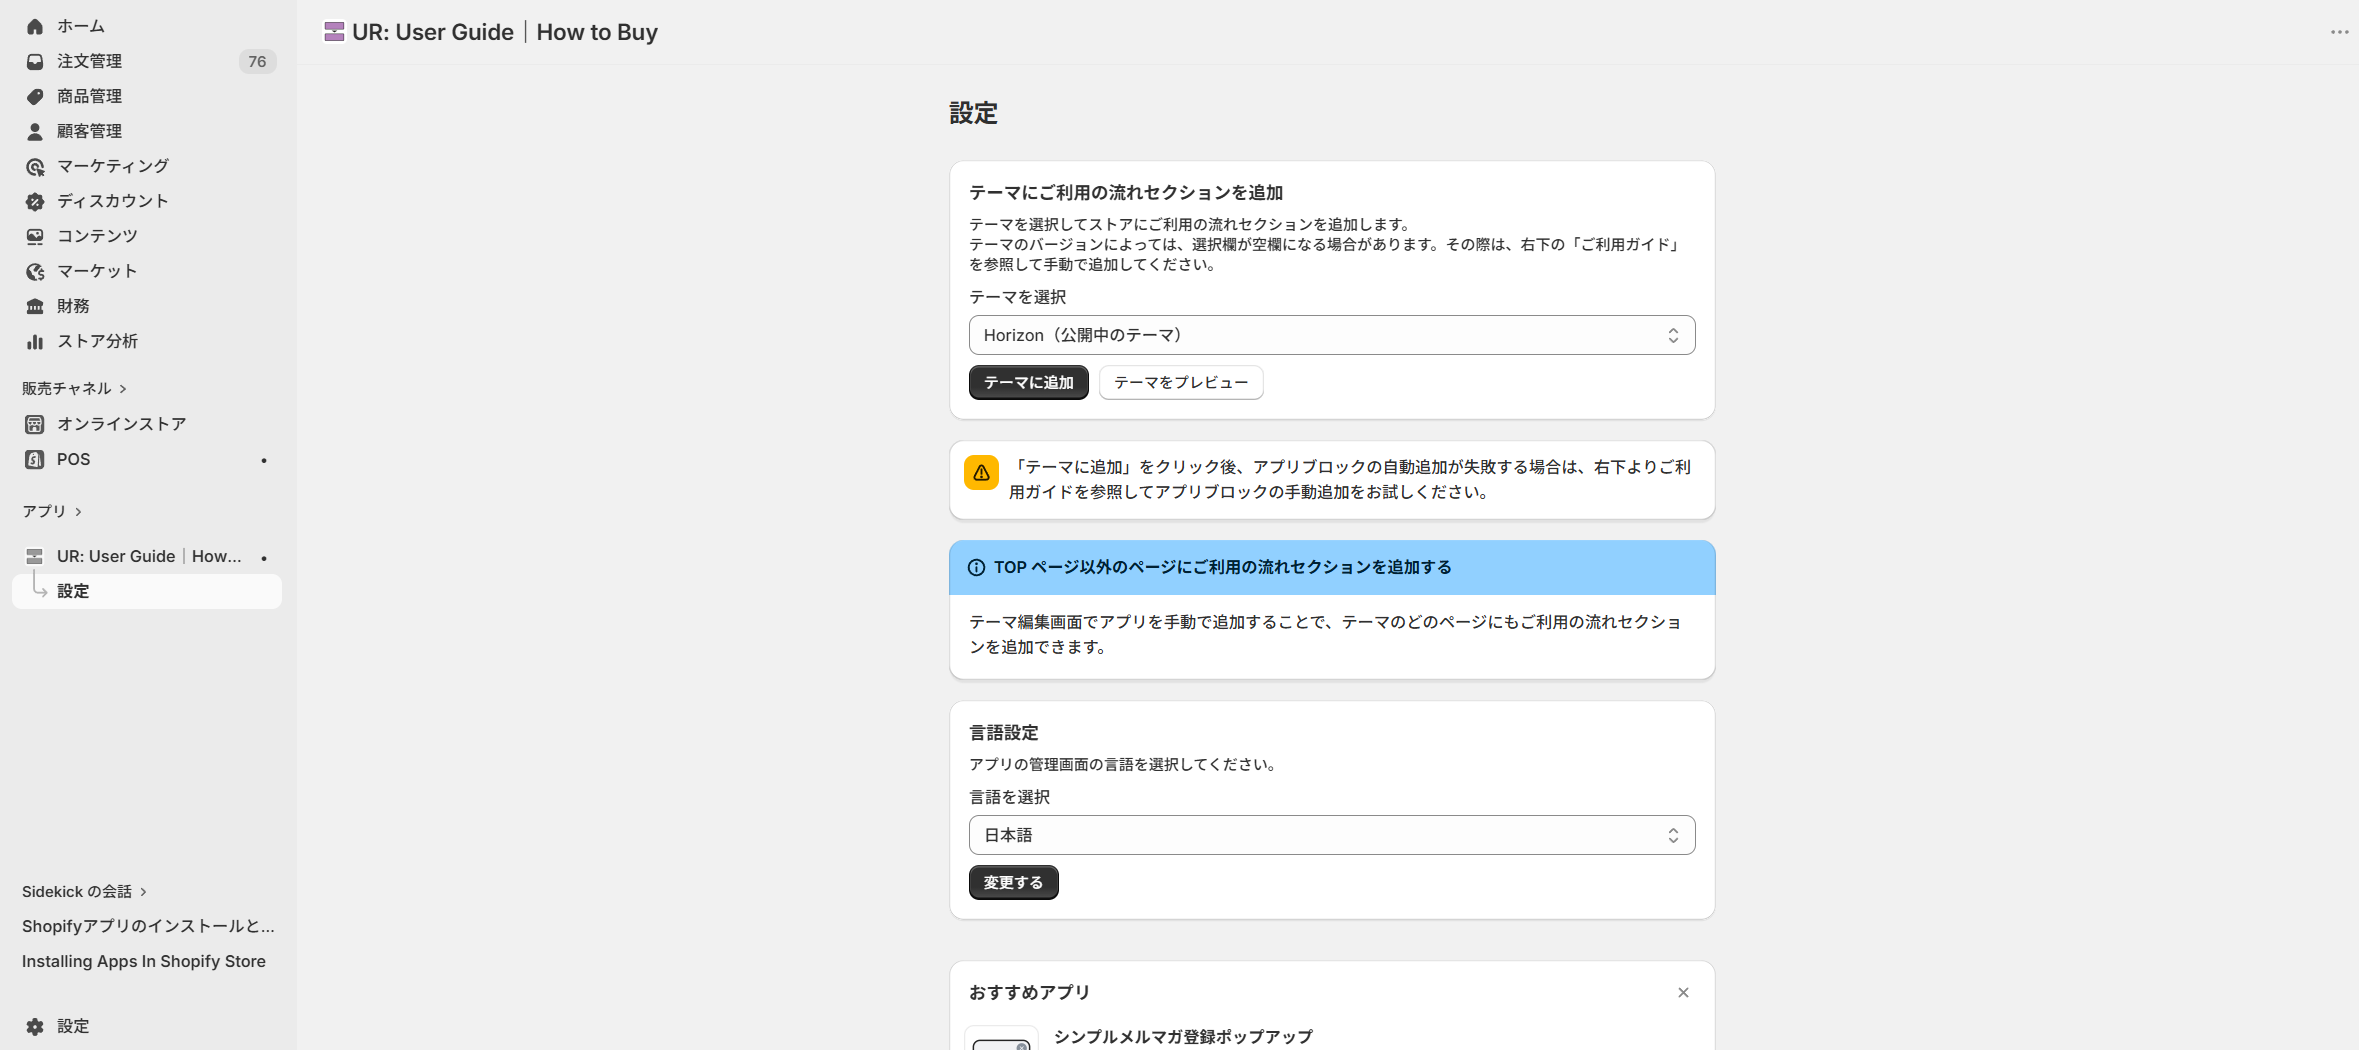The image size is (2359, 1050).
Task: Open the theme selection dropdown showing Horizon
Action: pyautogui.click(x=1330, y=335)
